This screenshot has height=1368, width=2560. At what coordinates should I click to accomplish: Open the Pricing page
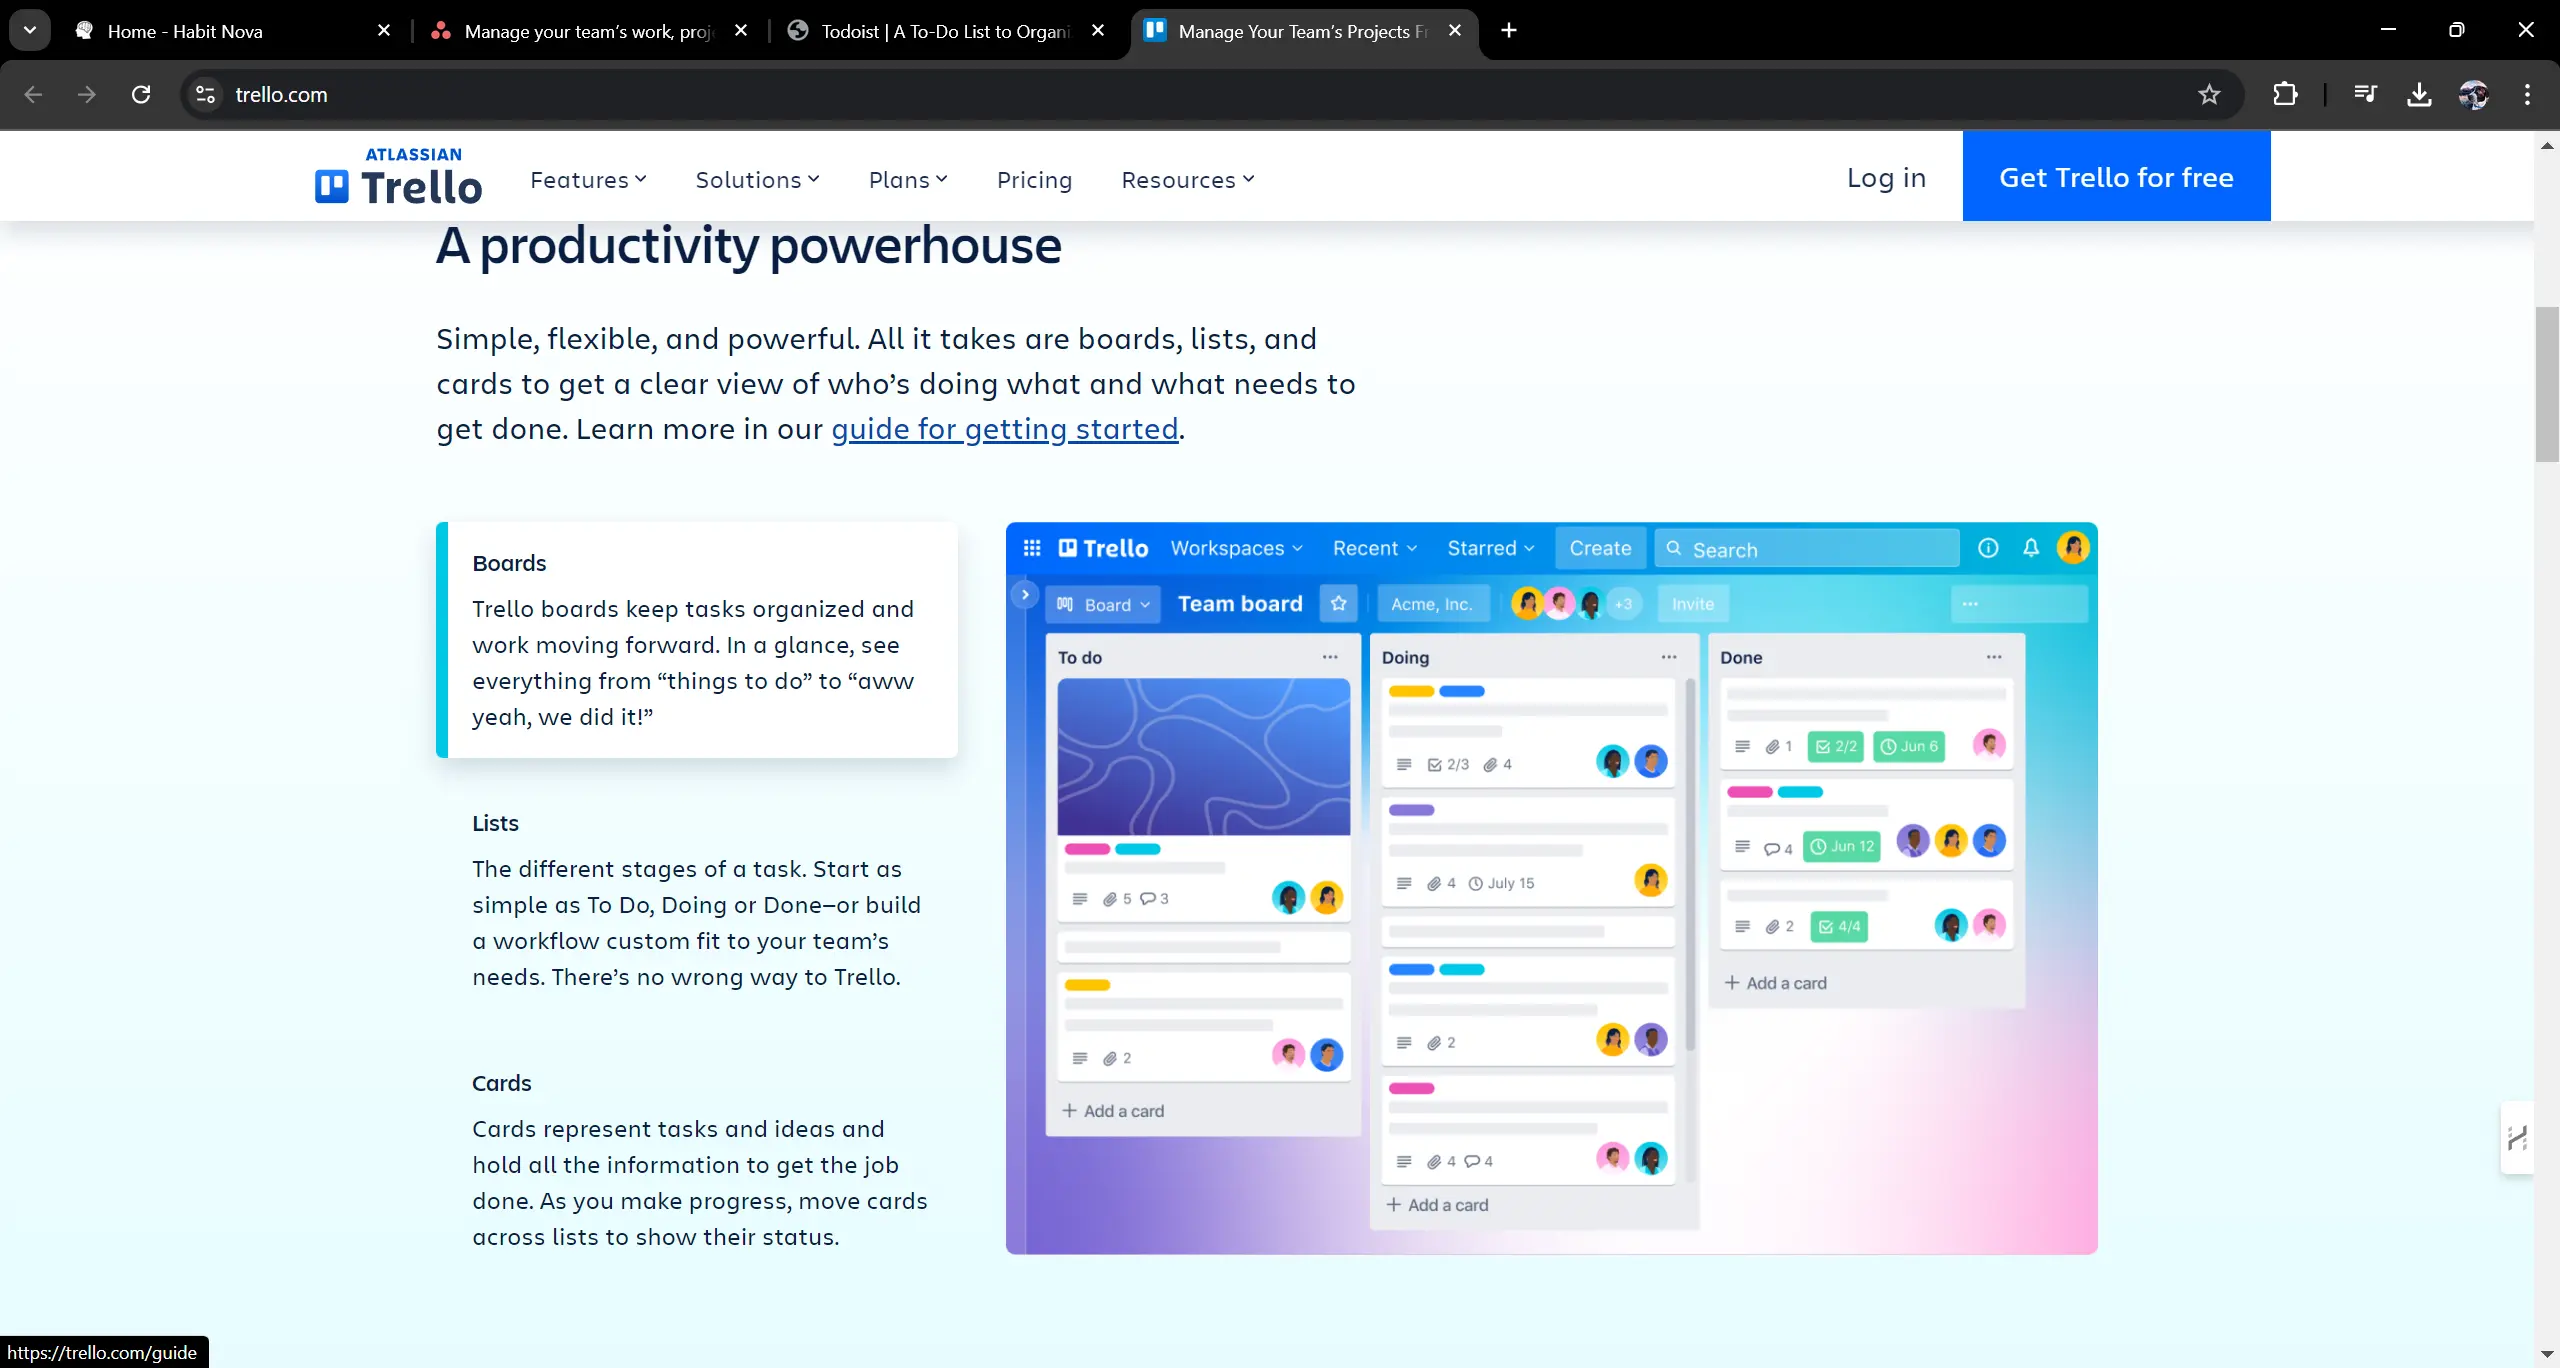1034,180
